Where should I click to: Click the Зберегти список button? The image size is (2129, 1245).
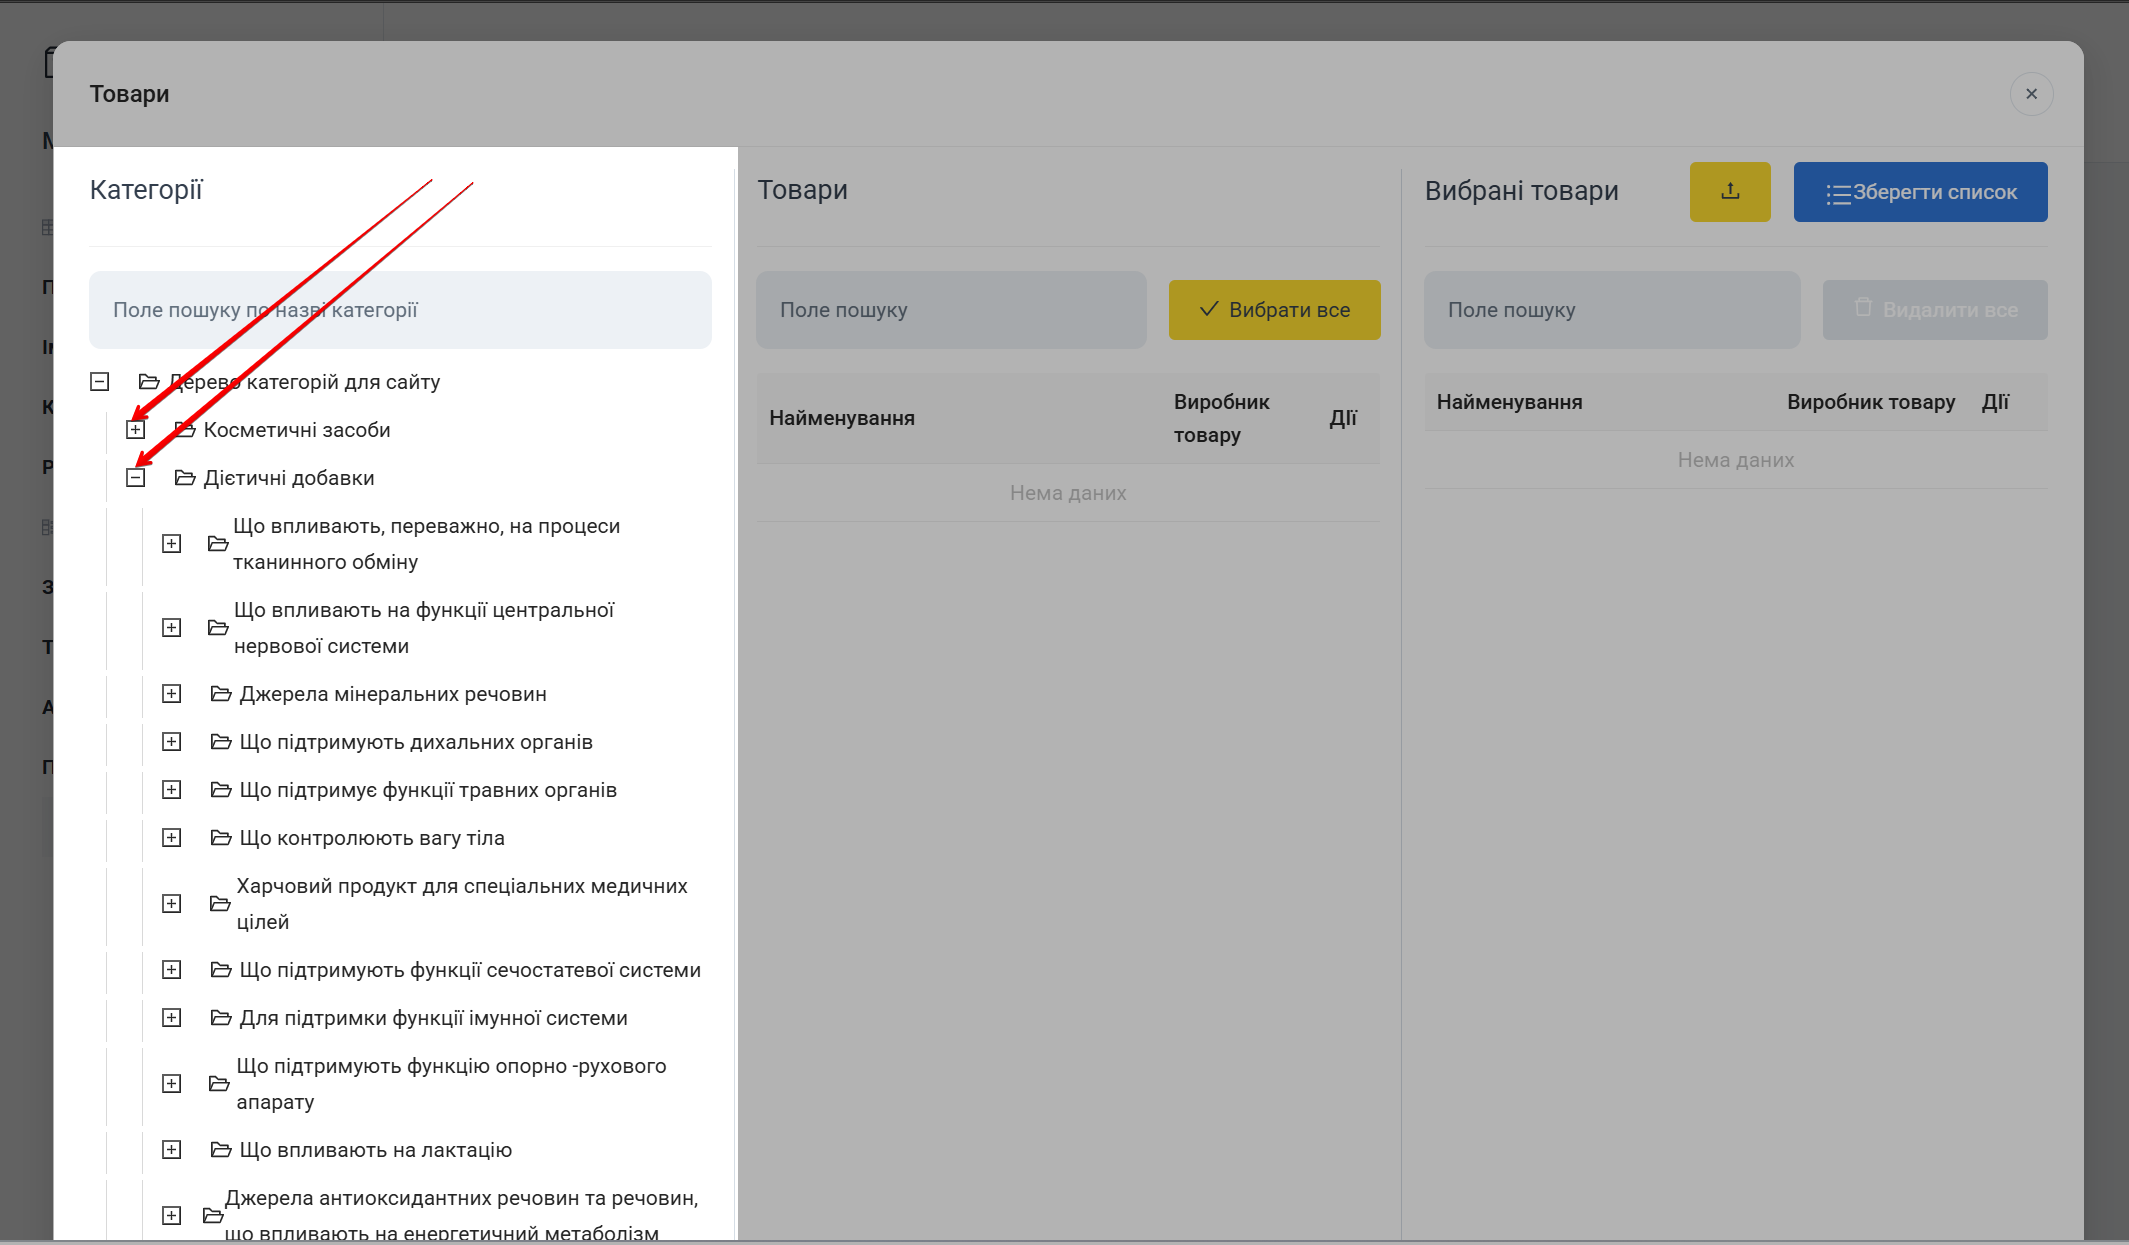click(x=1920, y=192)
